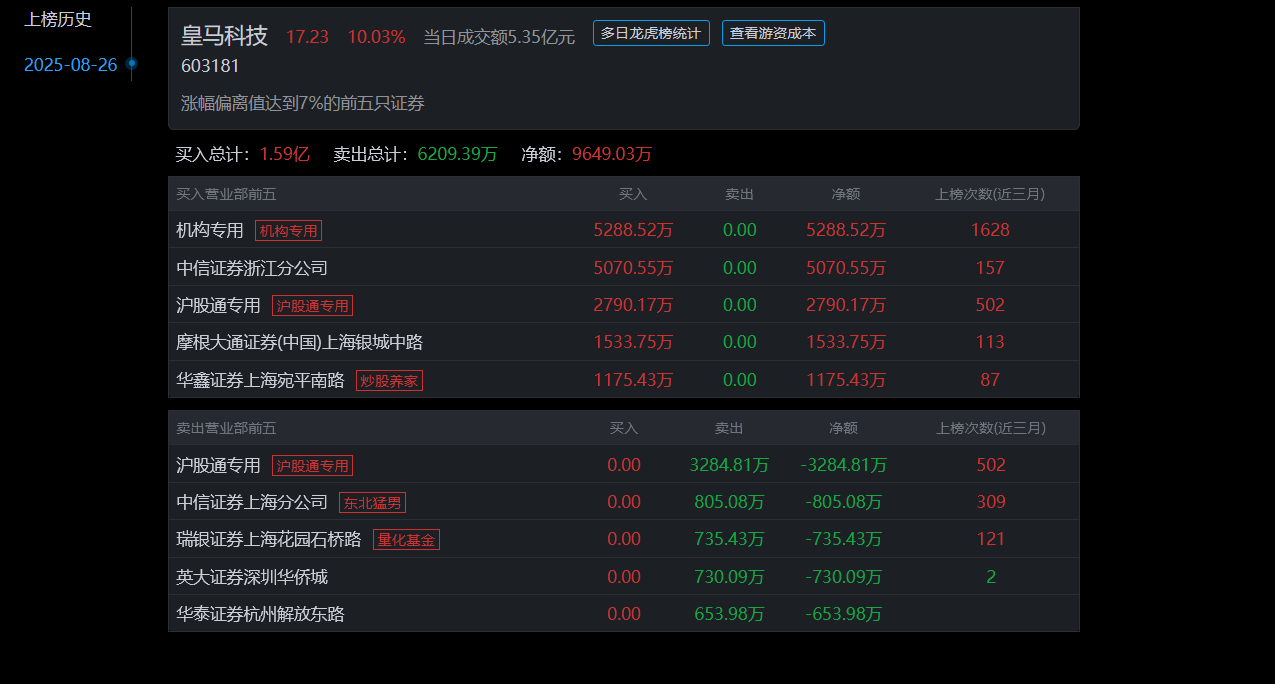Click buy amount 1533.75万
The height and width of the screenshot is (684, 1275).
pos(633,342)
